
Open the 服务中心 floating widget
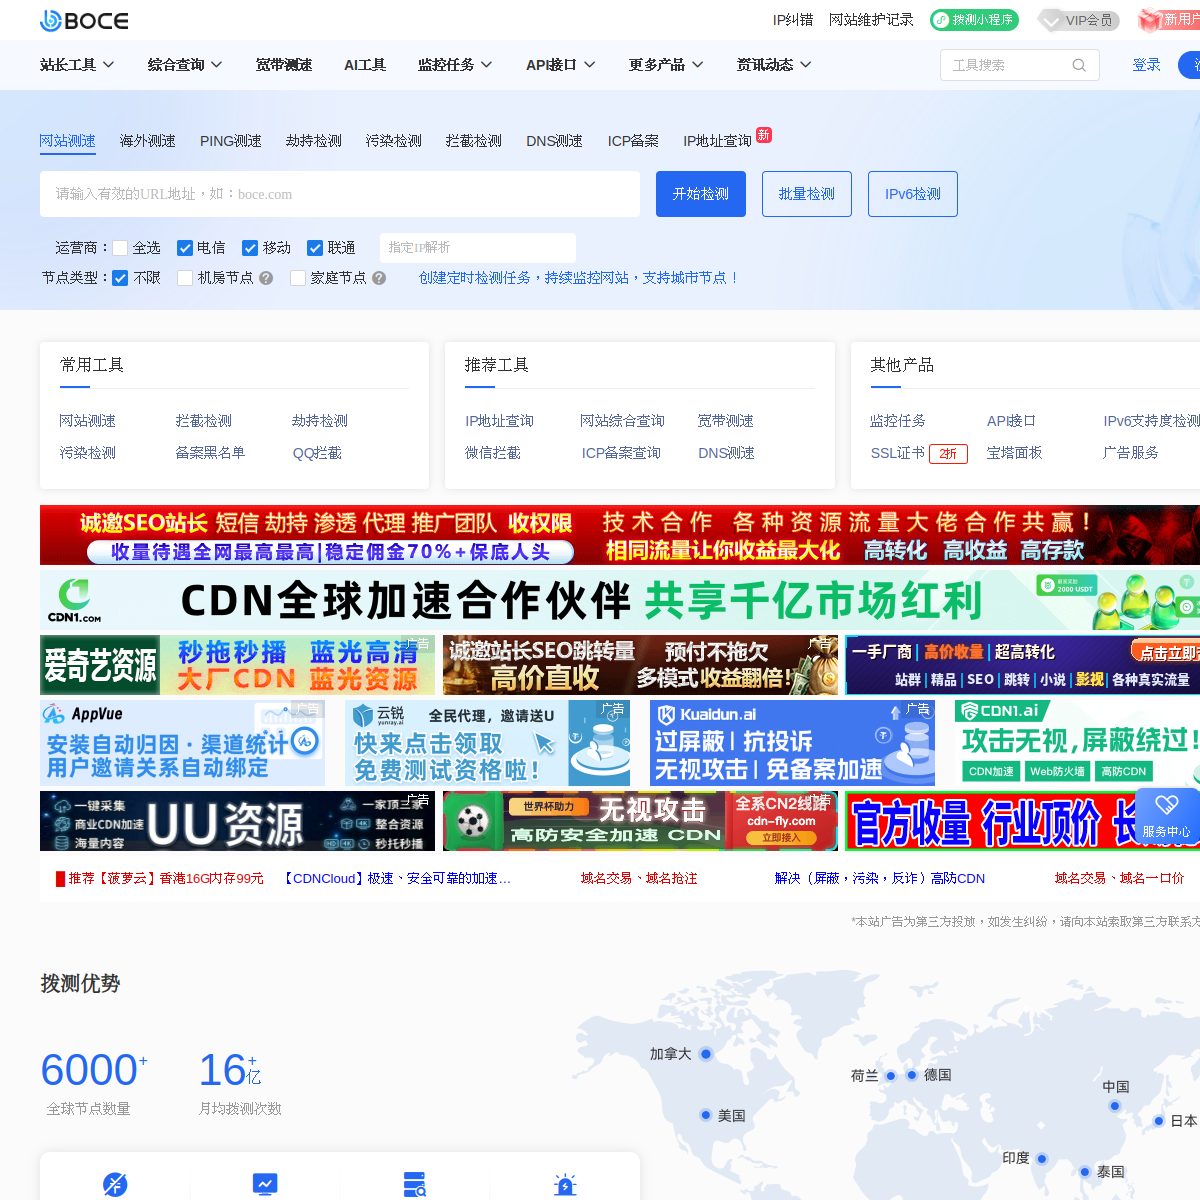1166,817
